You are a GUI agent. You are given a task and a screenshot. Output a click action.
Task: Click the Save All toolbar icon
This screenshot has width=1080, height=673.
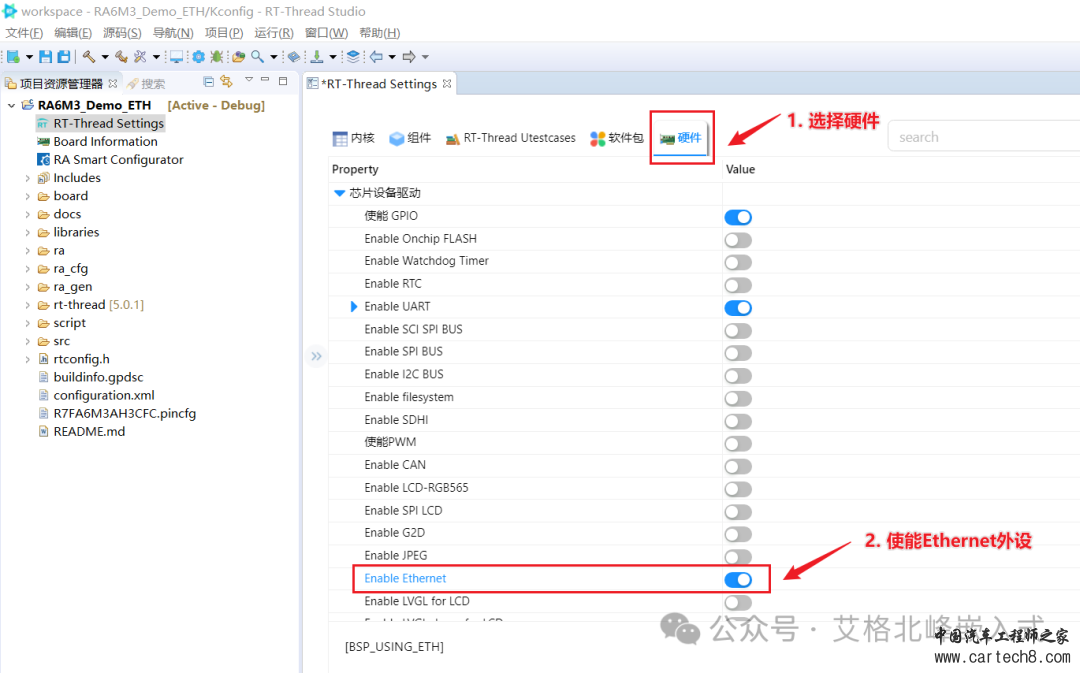[x=63, y=56]
